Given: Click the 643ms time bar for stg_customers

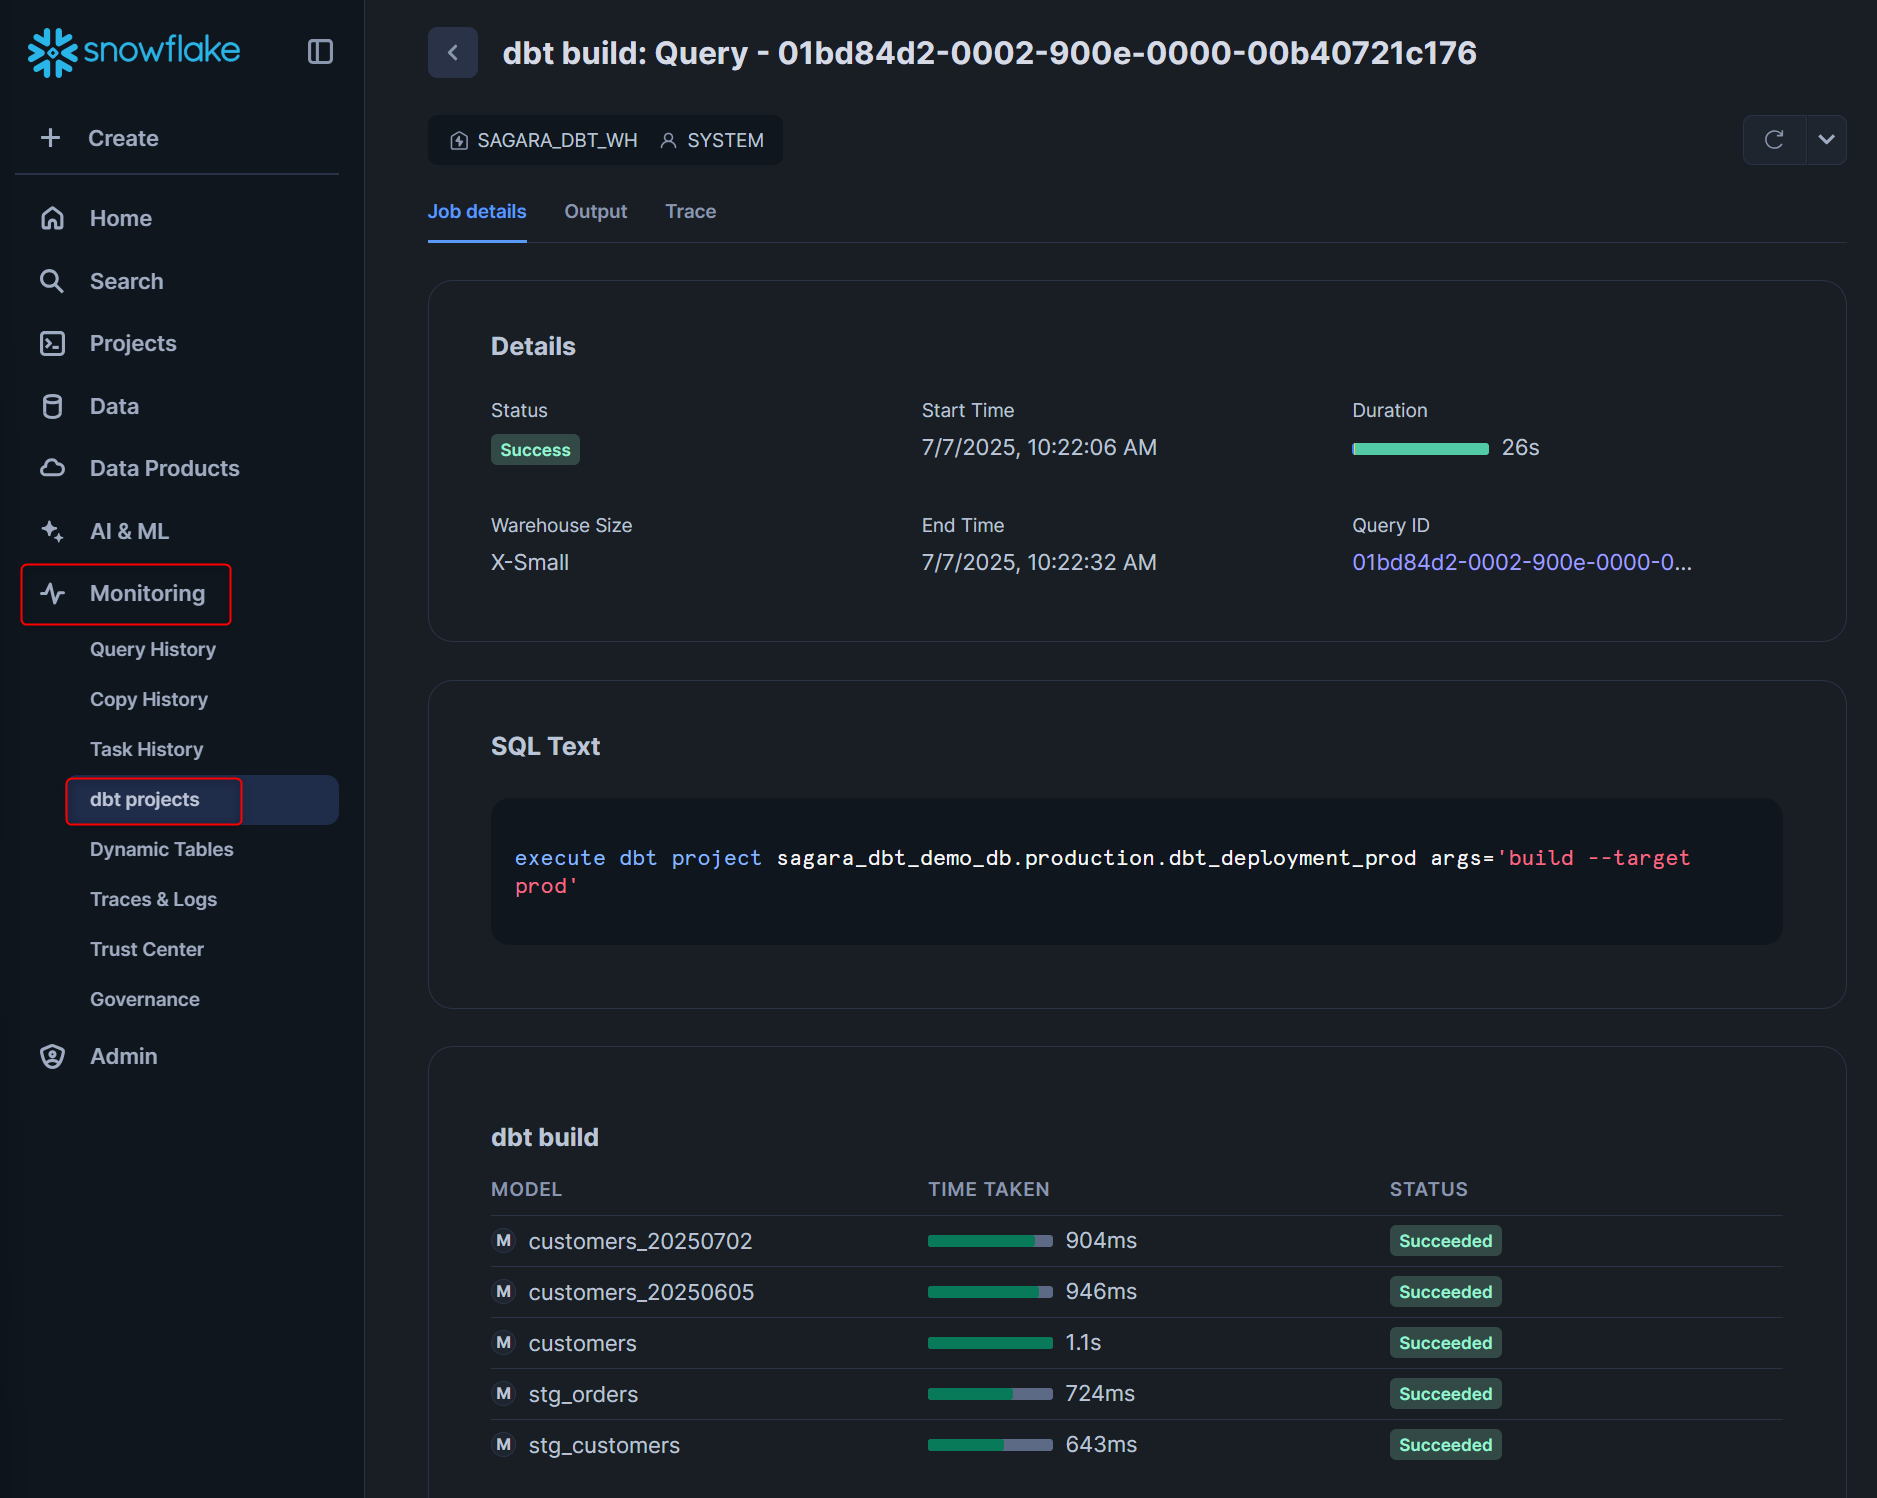Looking at the screenshot, I should pyautogui.click(x=990, y=1445).
